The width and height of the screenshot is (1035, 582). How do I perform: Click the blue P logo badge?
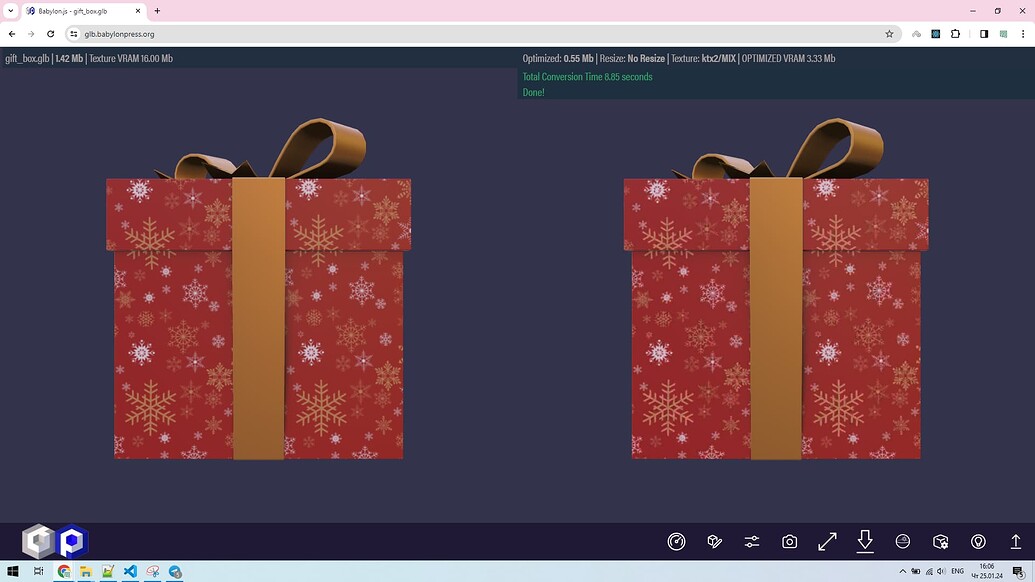pyautogui.click(x=70, y=541)
